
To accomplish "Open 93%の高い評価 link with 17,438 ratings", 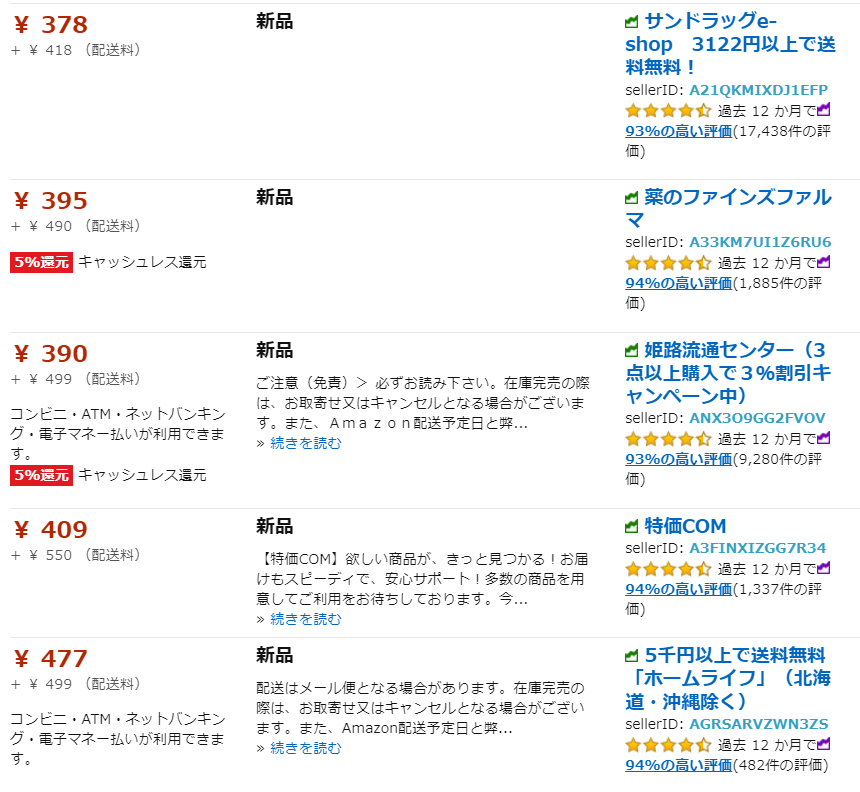I will coord(679,131).
